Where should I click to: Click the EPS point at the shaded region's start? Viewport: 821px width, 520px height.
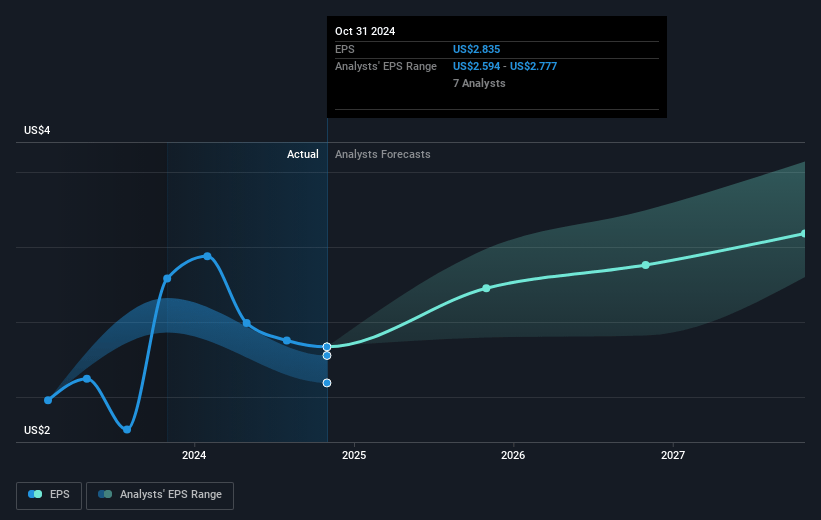click(167, 279)
